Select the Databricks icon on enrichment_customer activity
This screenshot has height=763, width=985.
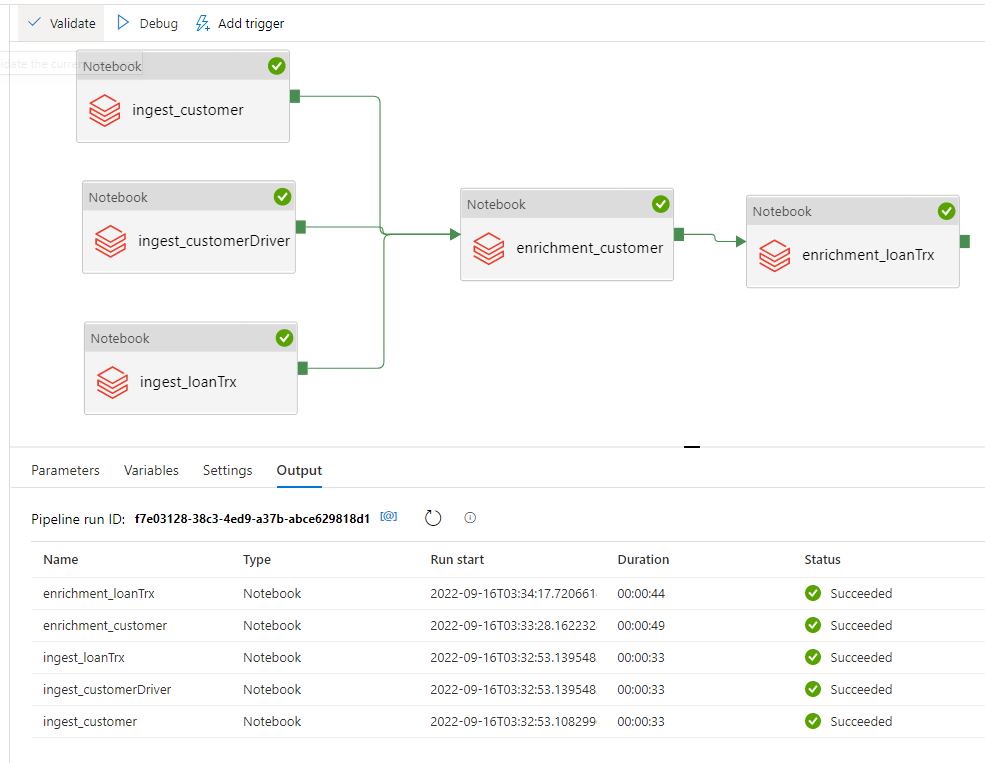pos(489,247)
